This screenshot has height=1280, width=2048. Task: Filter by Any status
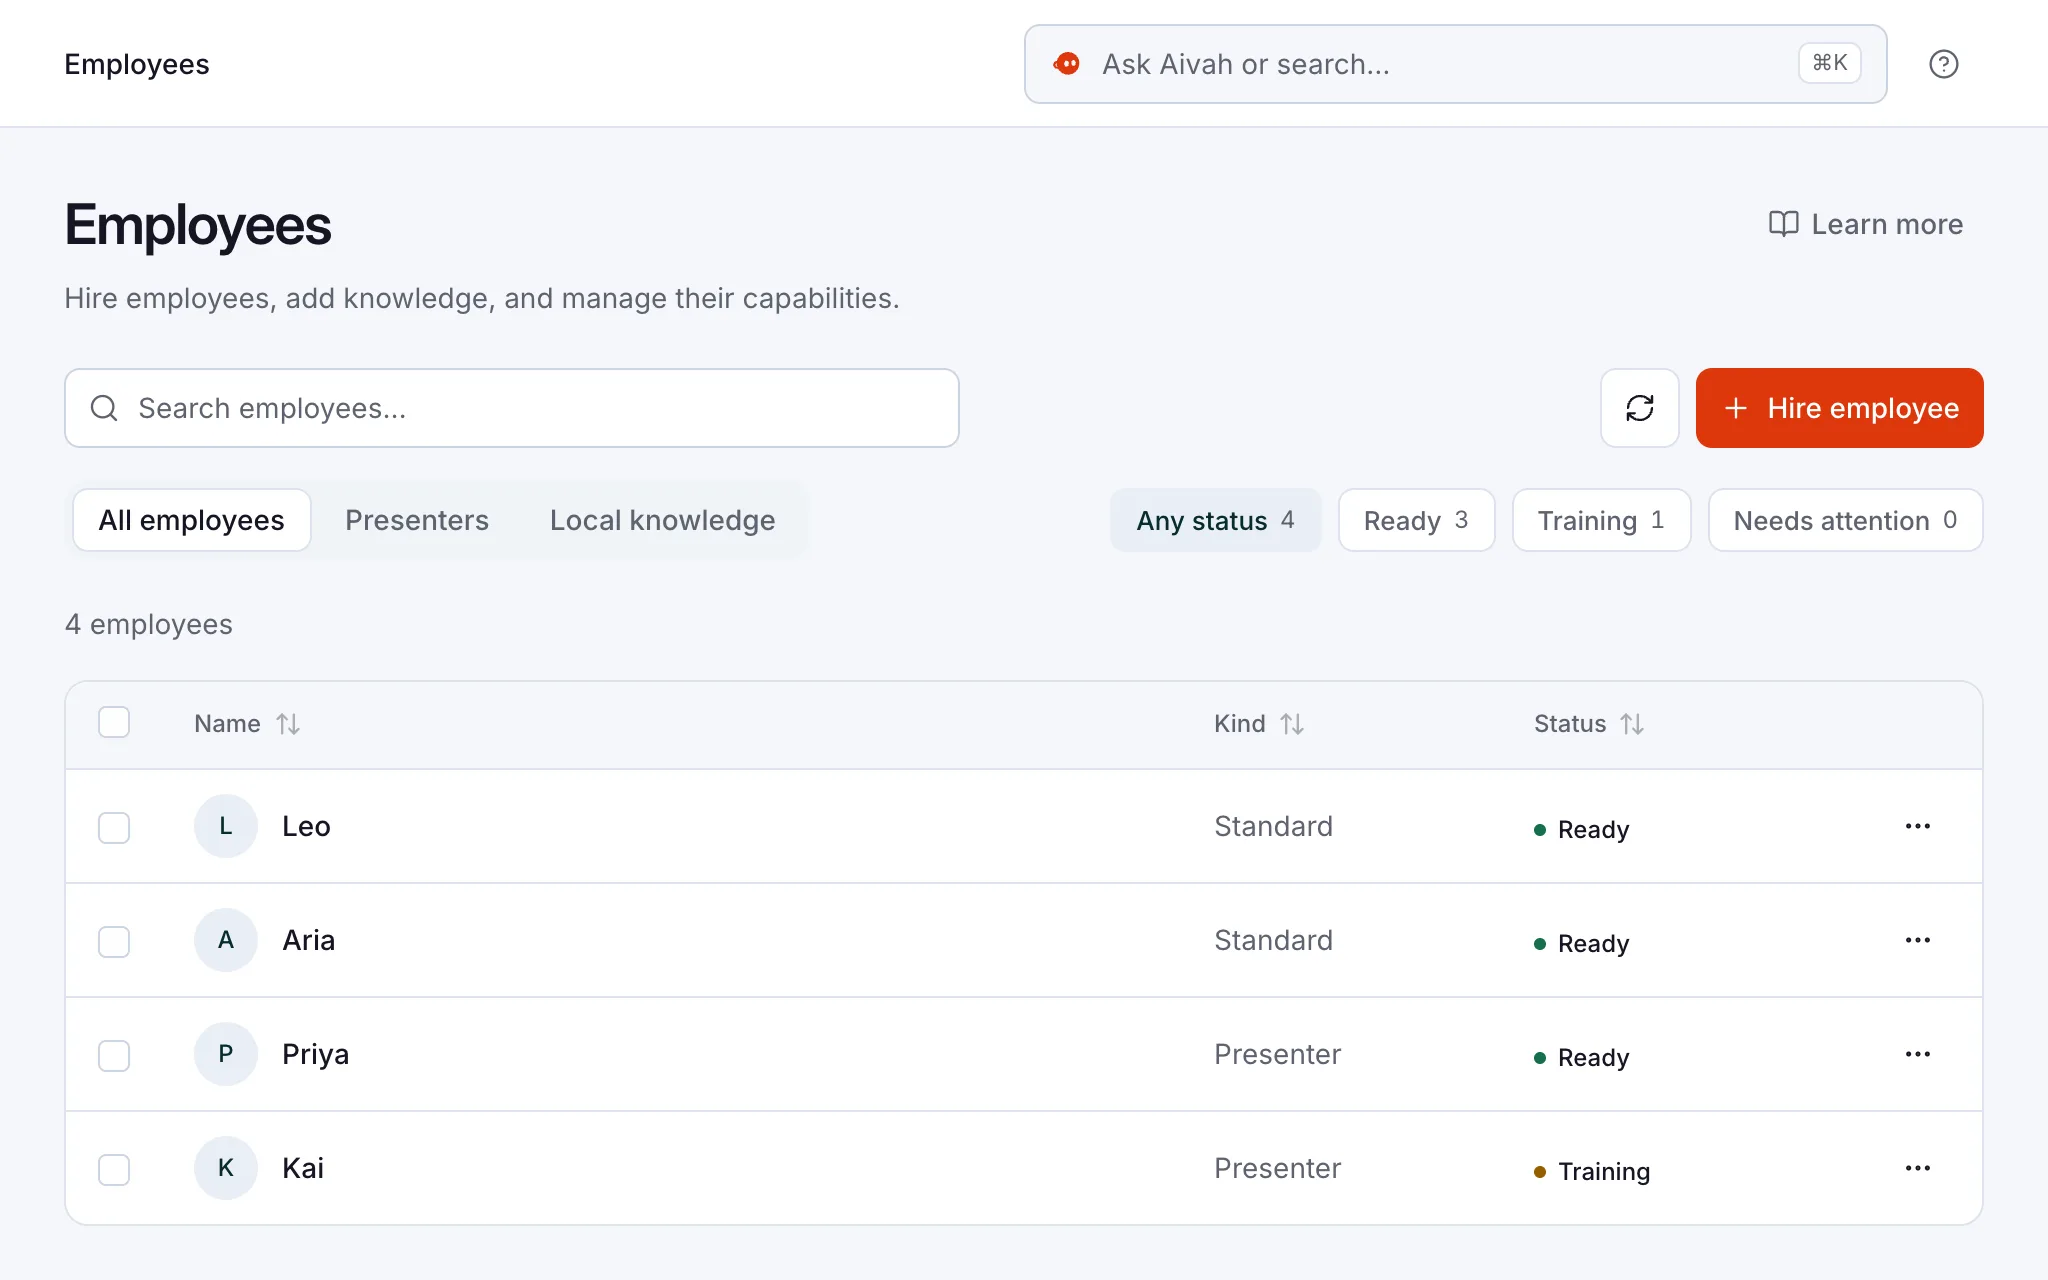1216,520
